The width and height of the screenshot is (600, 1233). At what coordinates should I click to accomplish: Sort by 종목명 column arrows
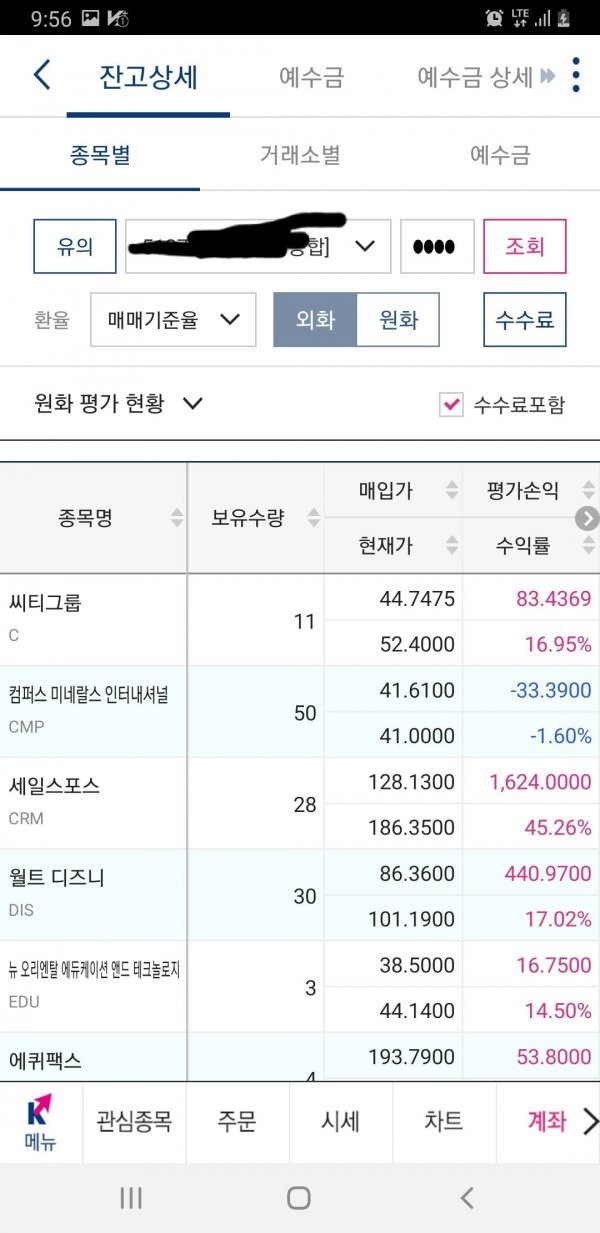tap(177, 518)
